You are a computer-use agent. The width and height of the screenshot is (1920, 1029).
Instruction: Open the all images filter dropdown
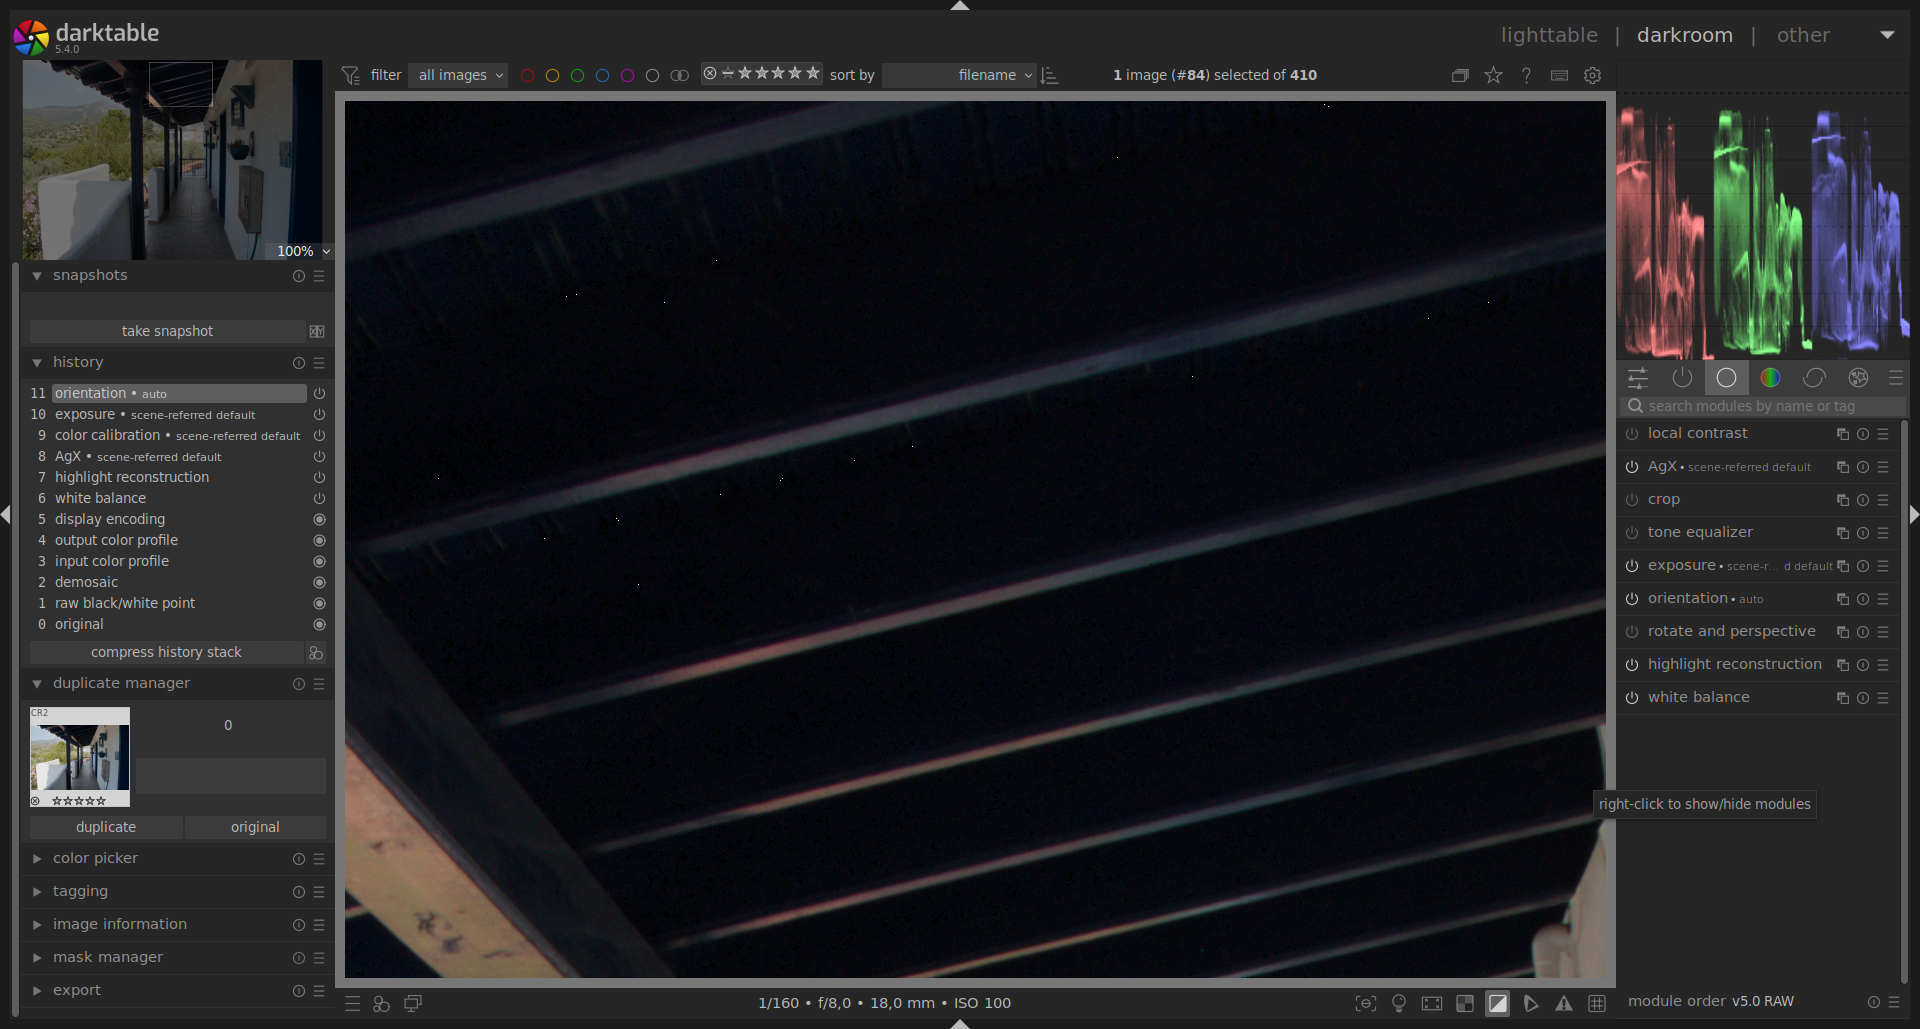coord(460,75)
